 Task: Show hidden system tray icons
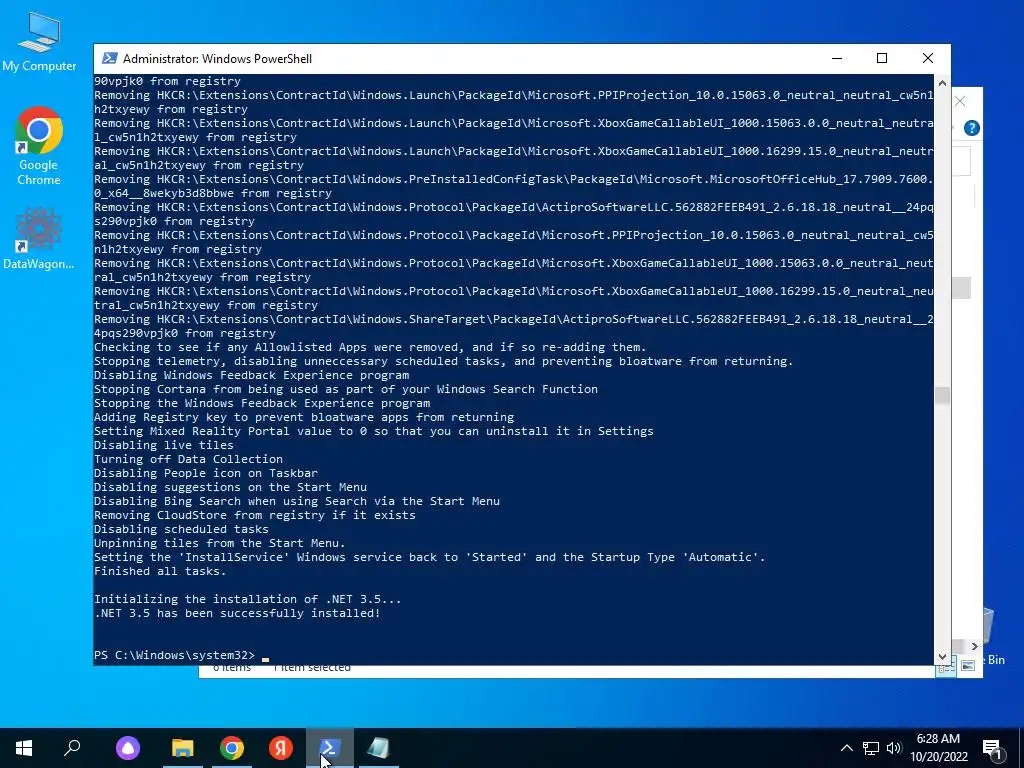click(846, 748)
